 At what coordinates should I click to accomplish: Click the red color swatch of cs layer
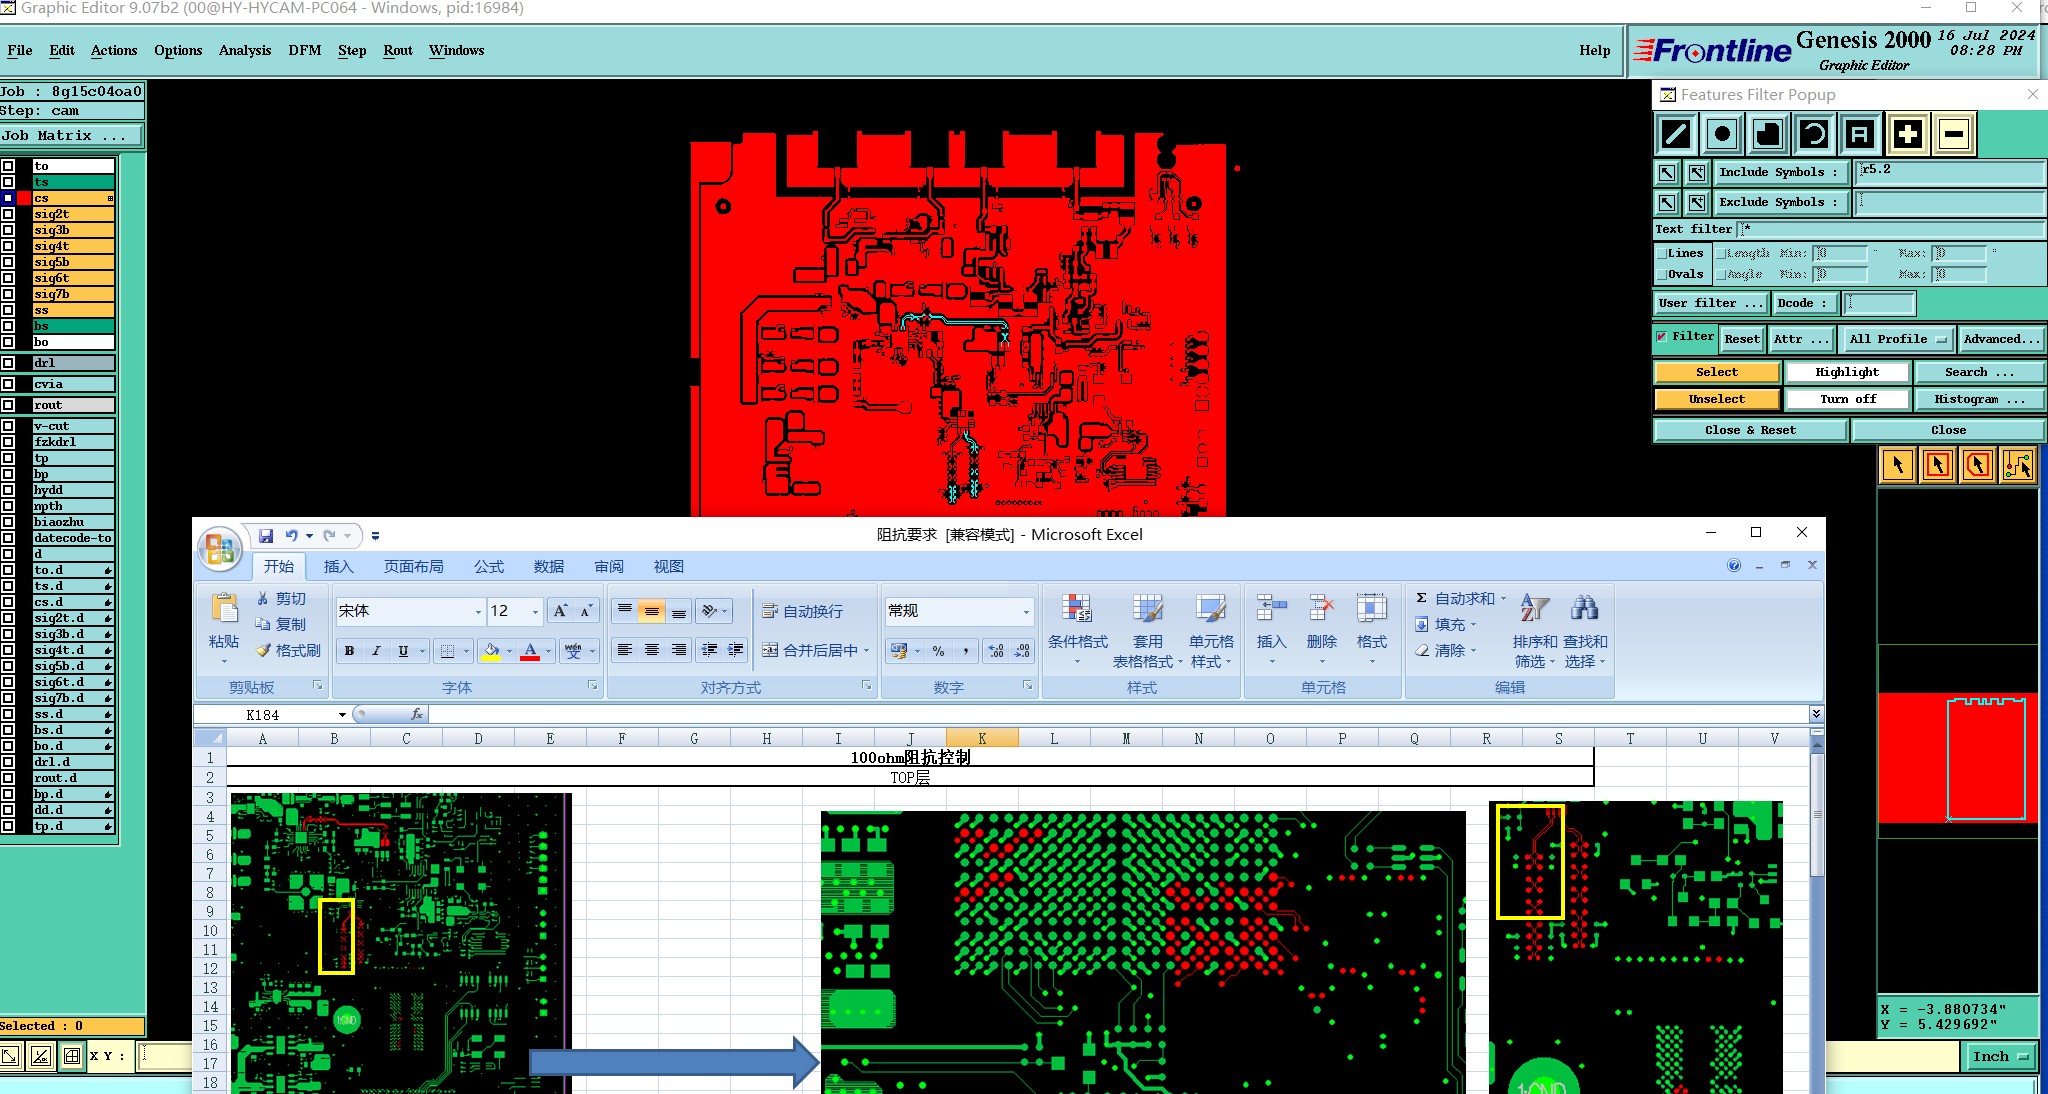click(24, 198)
